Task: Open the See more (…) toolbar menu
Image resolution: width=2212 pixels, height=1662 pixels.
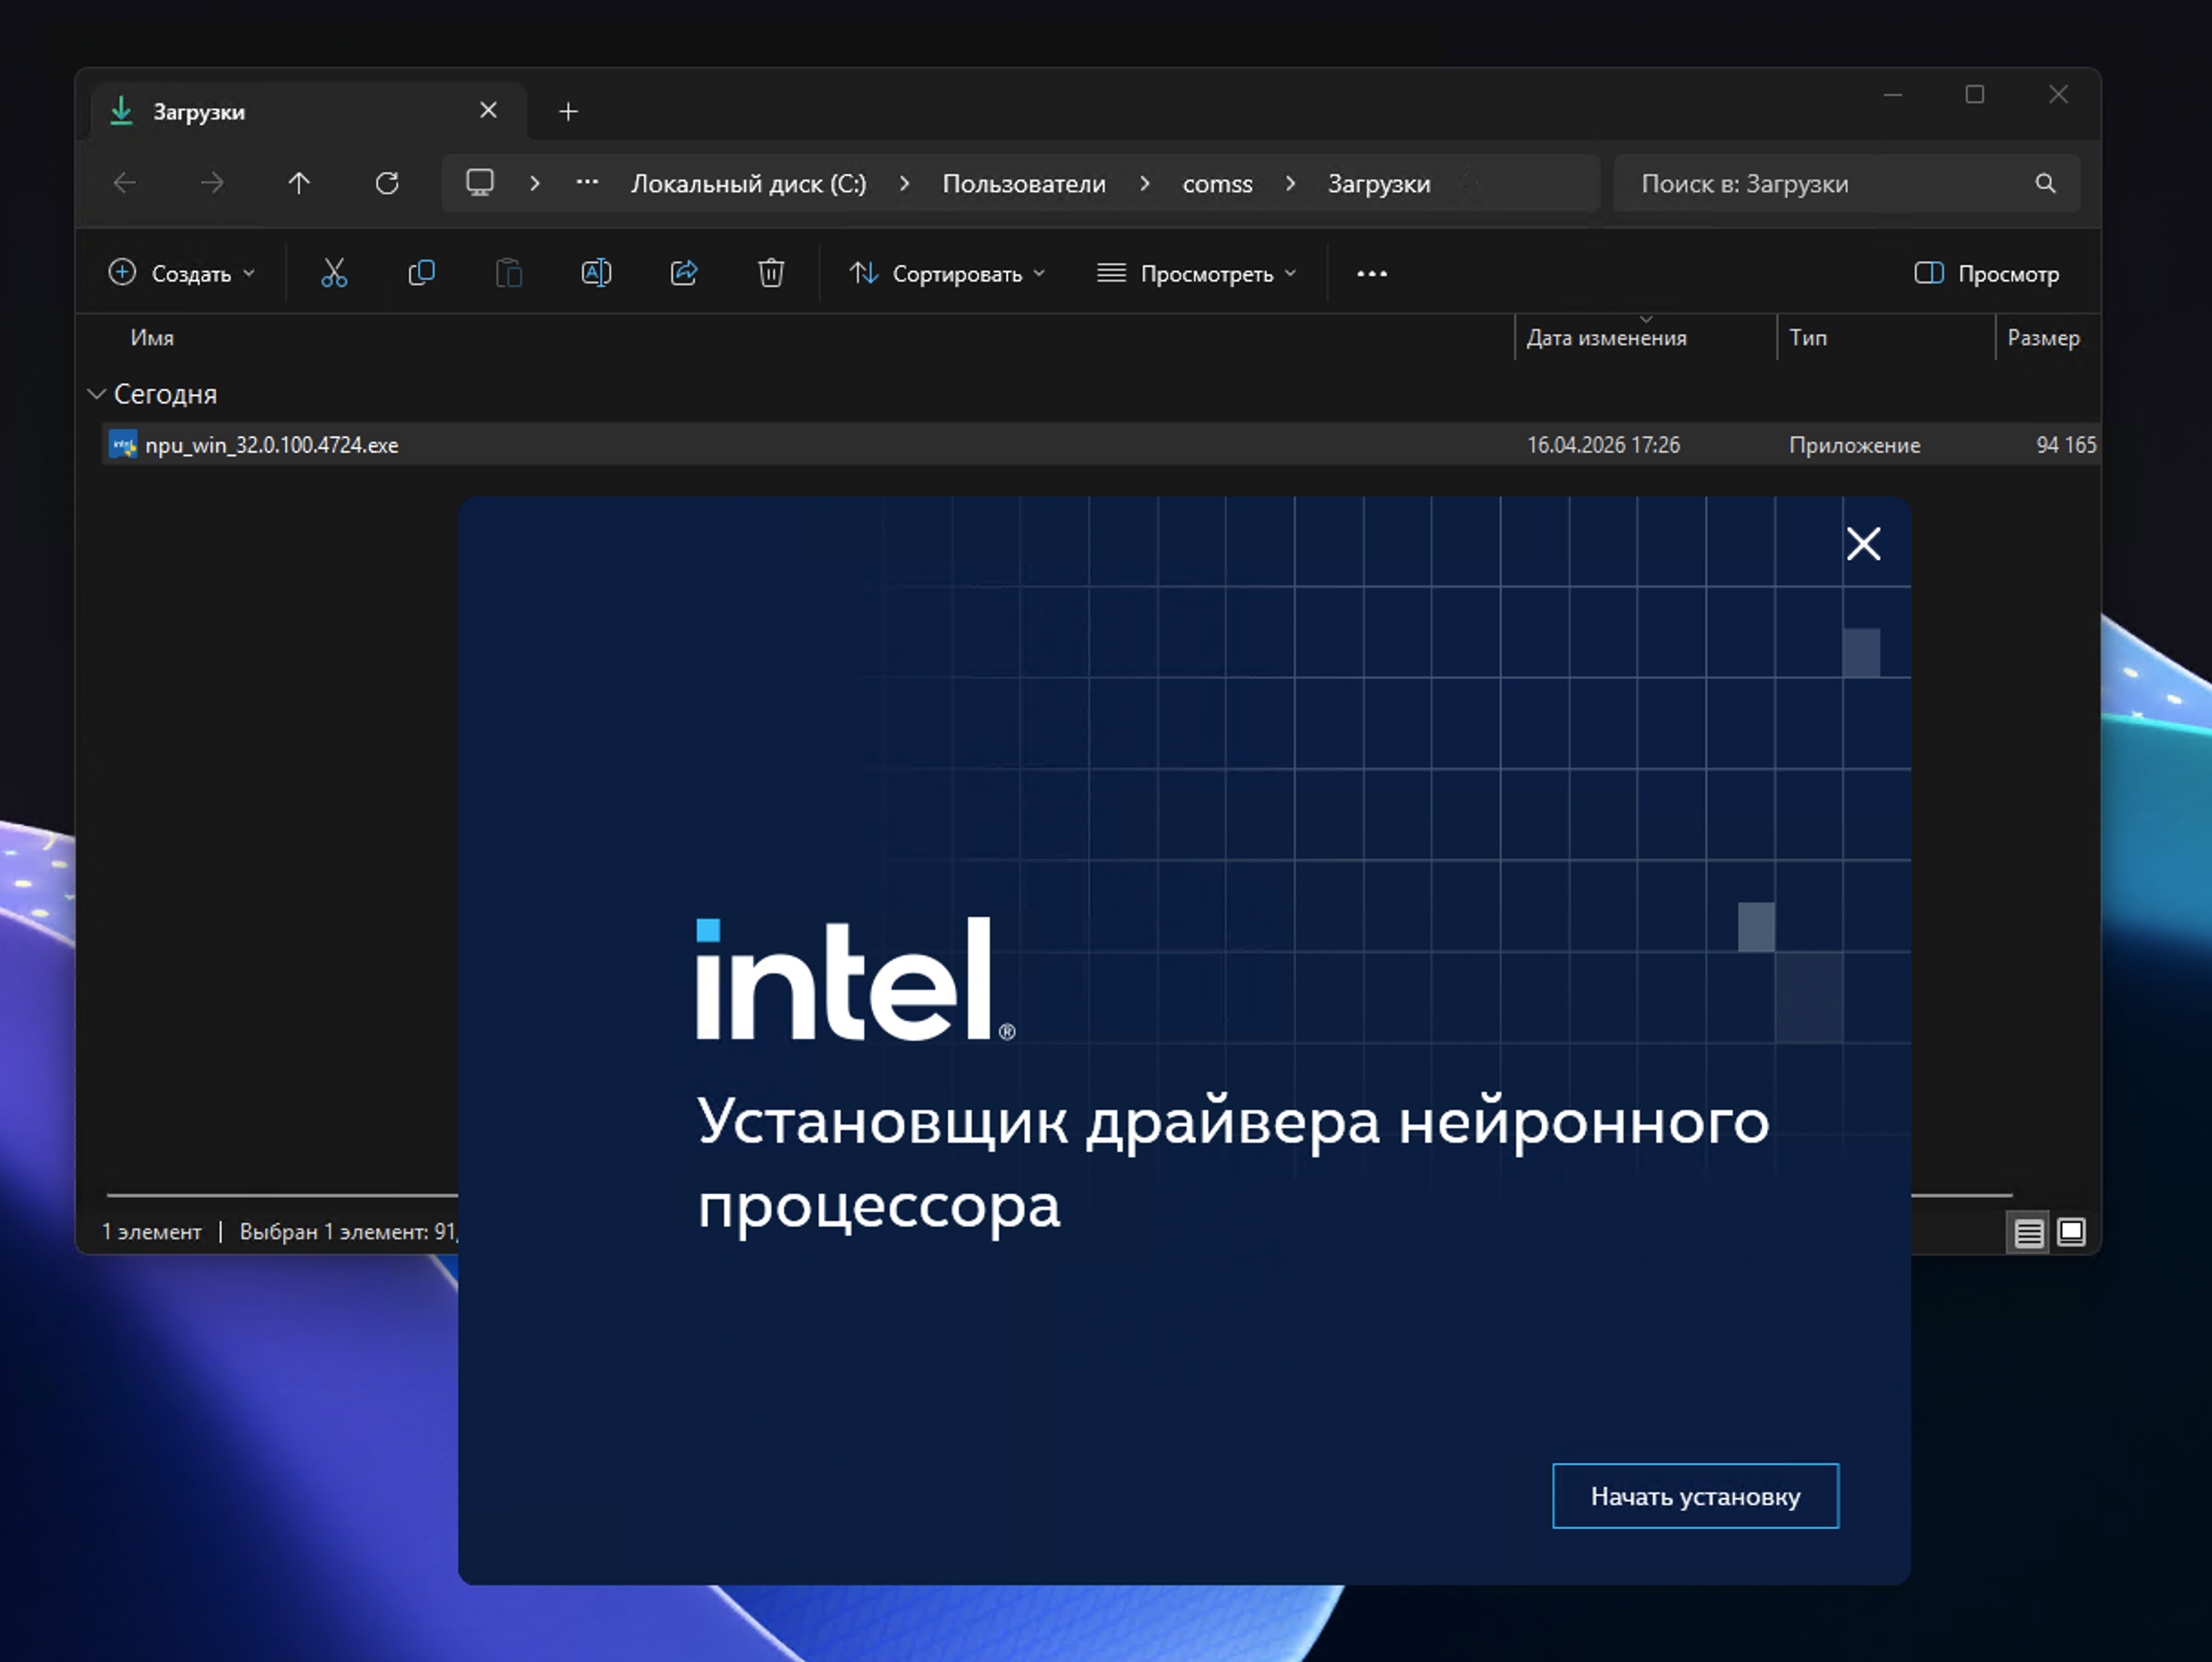Action: (1371, 272)
